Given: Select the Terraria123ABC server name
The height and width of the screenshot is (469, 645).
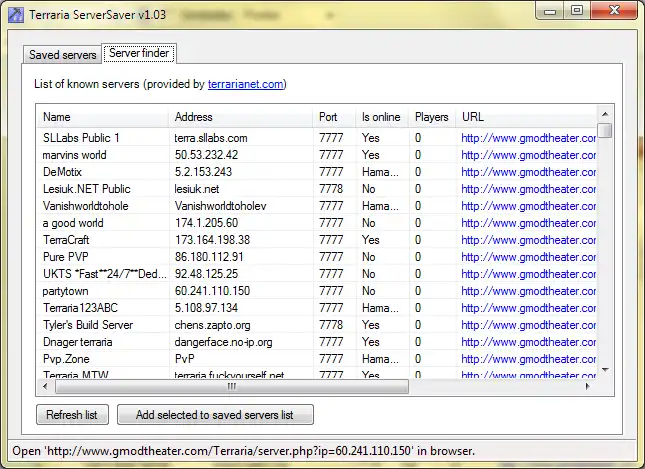Looking at the screenshot, I should click(80, 308).
